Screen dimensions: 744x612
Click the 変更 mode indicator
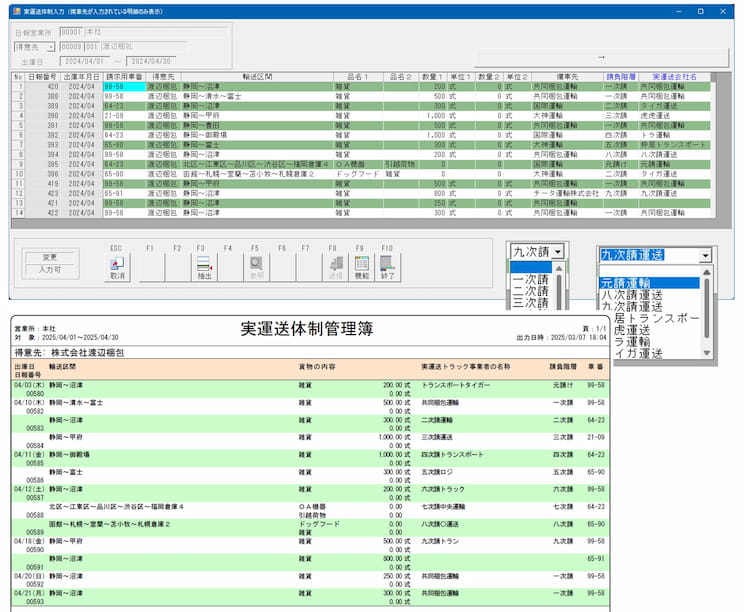[50, 257]
